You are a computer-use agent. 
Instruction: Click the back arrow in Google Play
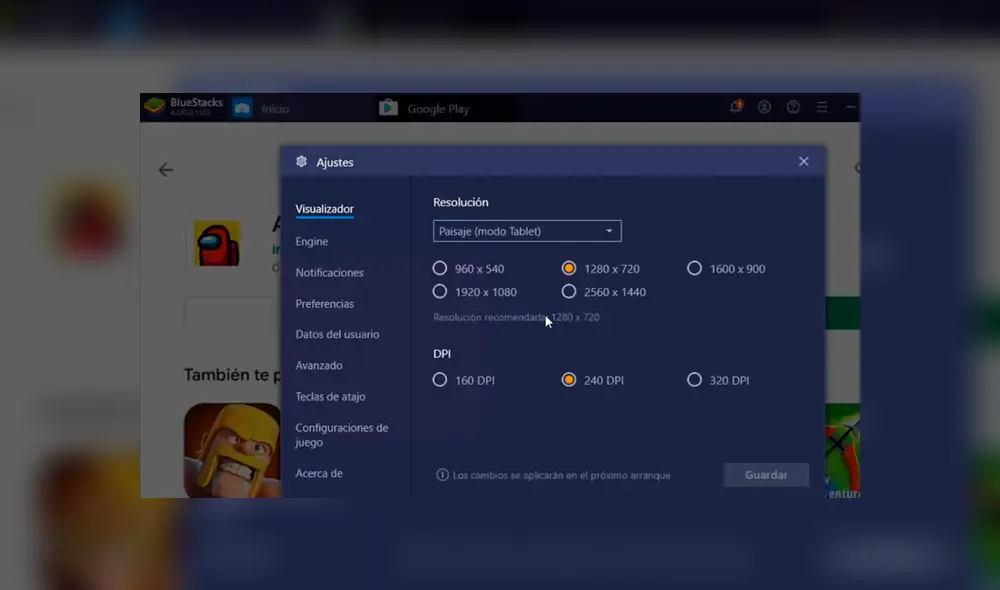tap(166, 170)
